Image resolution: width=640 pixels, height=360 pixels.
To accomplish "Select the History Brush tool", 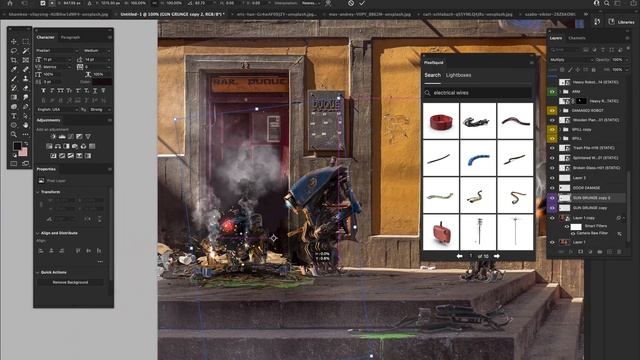I will click(14, 88).
